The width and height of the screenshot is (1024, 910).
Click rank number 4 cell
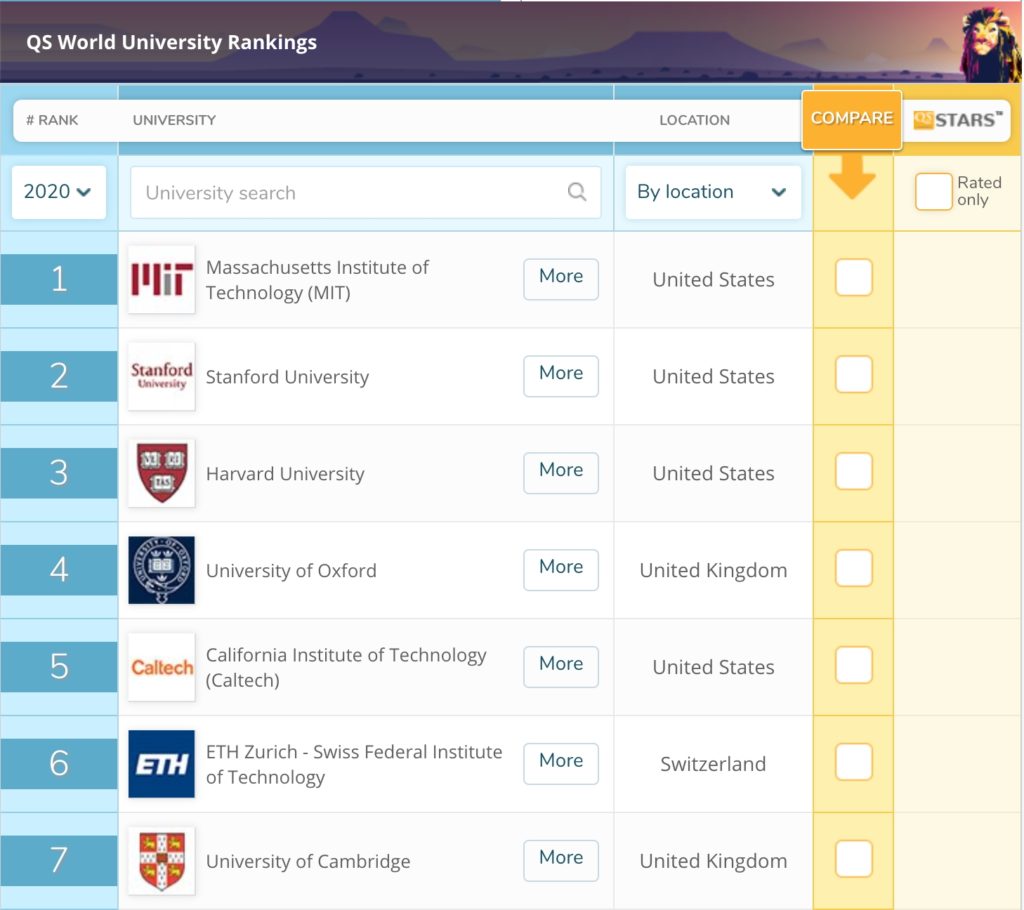coord(59,570)
